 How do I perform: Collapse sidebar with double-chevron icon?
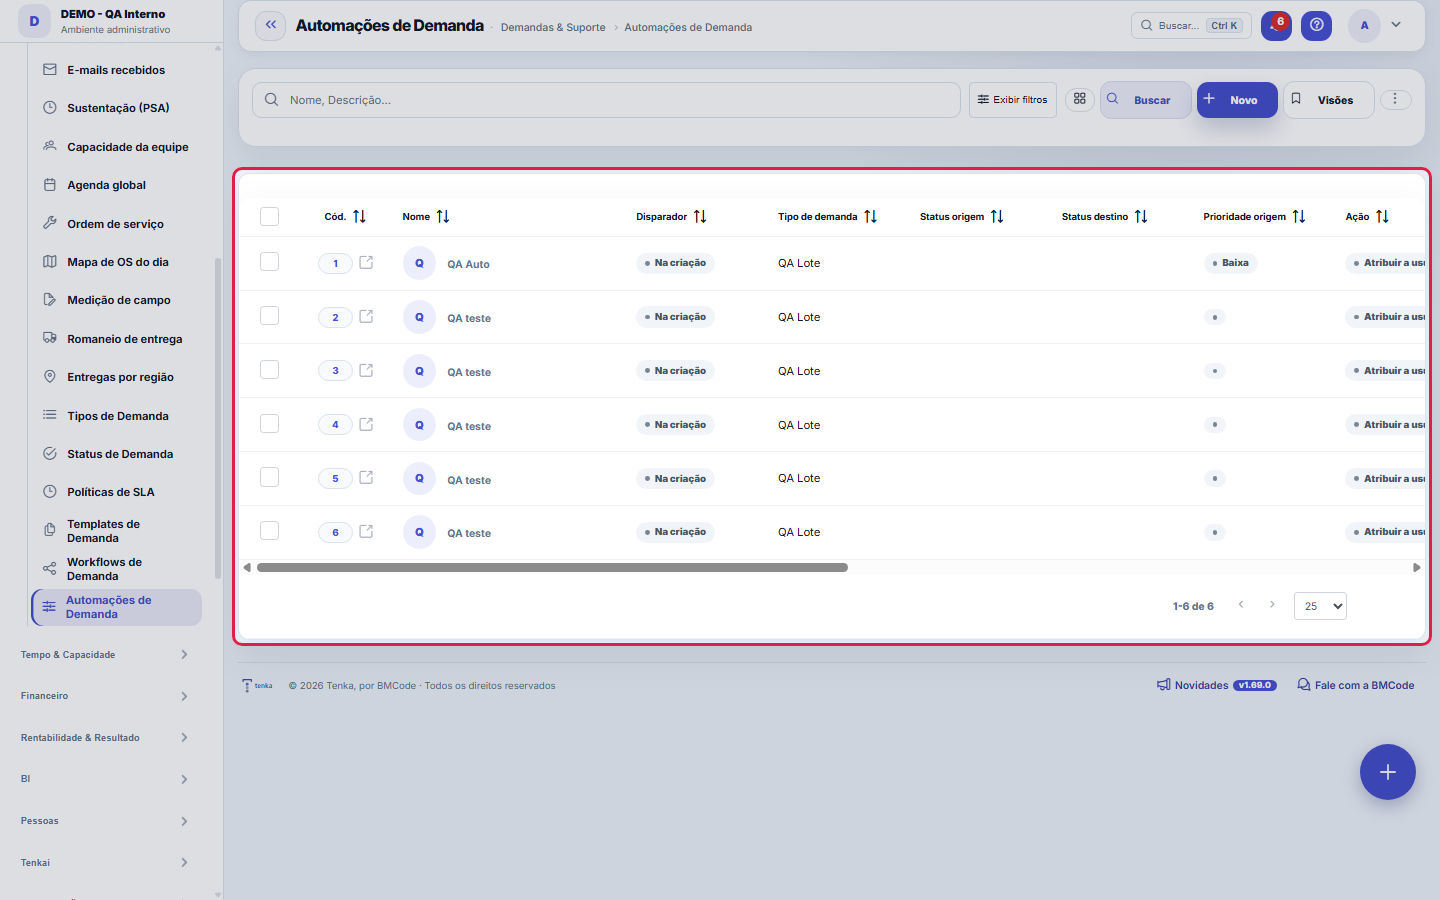click(271, 26)
